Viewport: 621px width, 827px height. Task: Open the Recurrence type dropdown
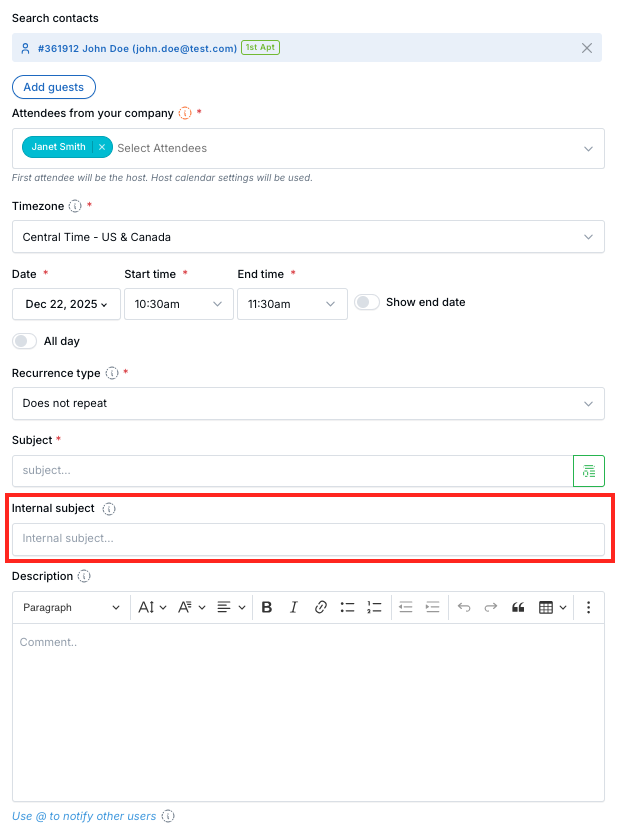tap(307, 402)
